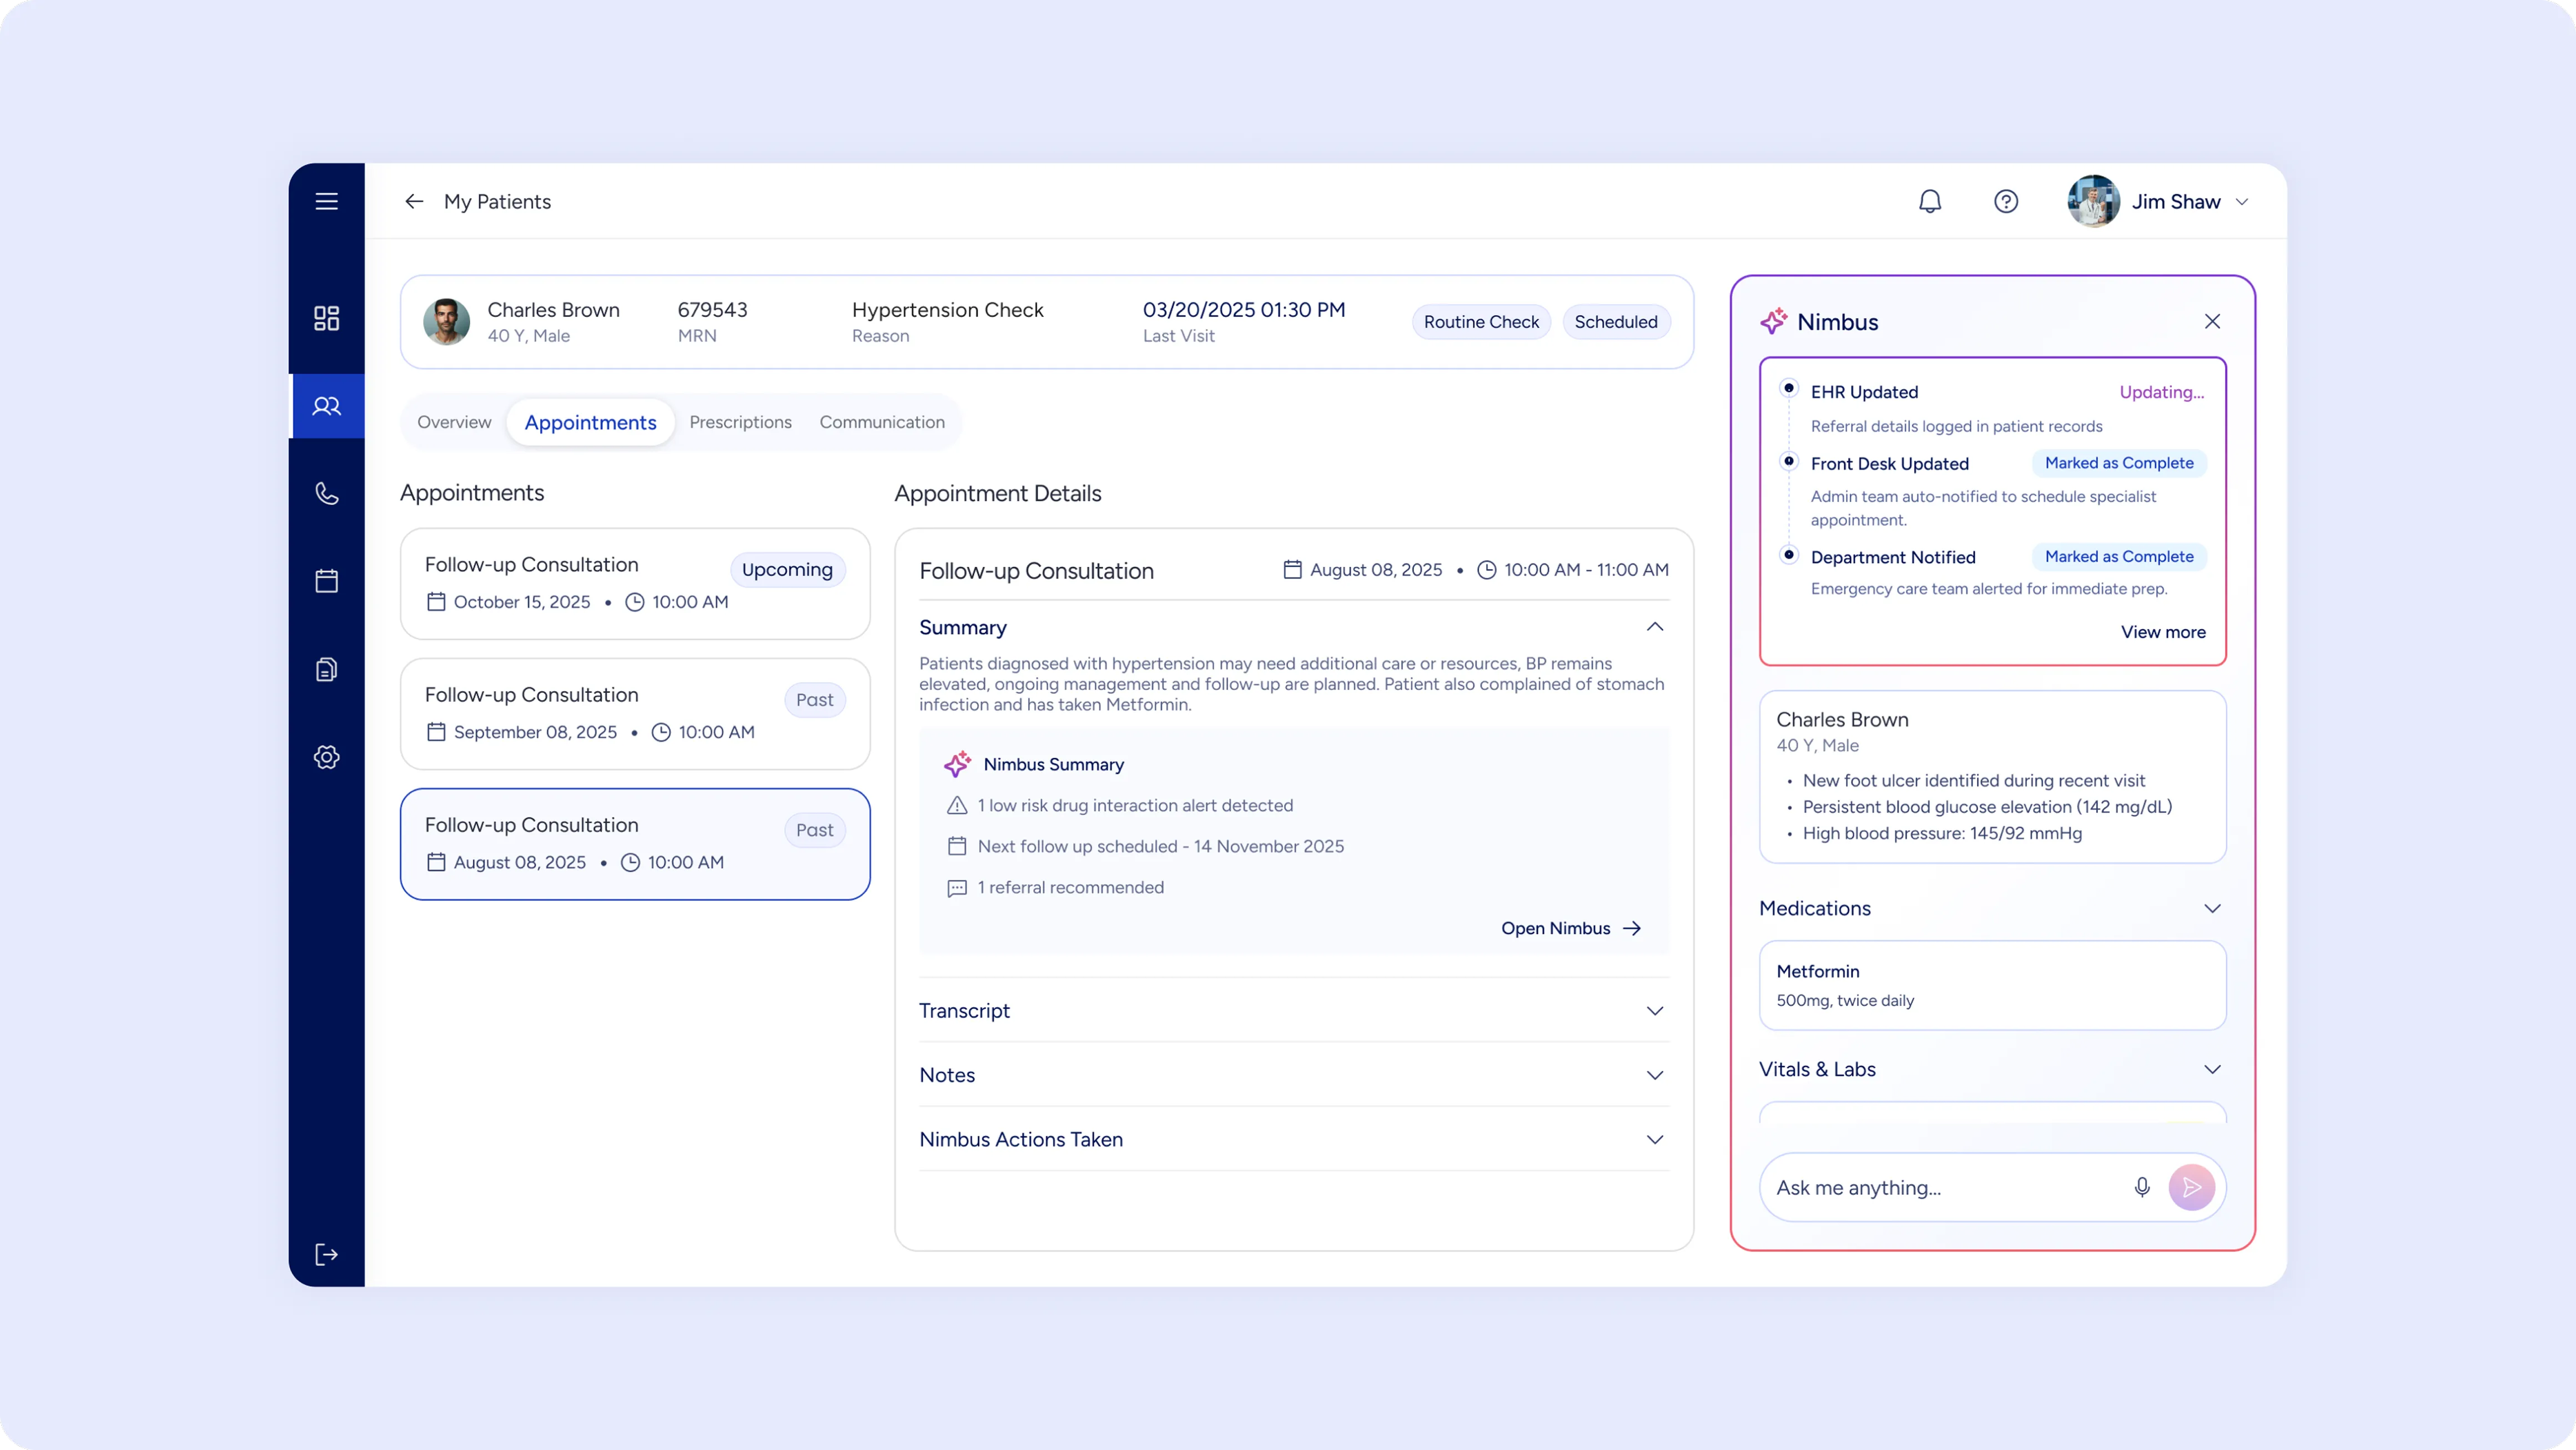
Task: Switch to the Overview tab
Action: (454, 422)
